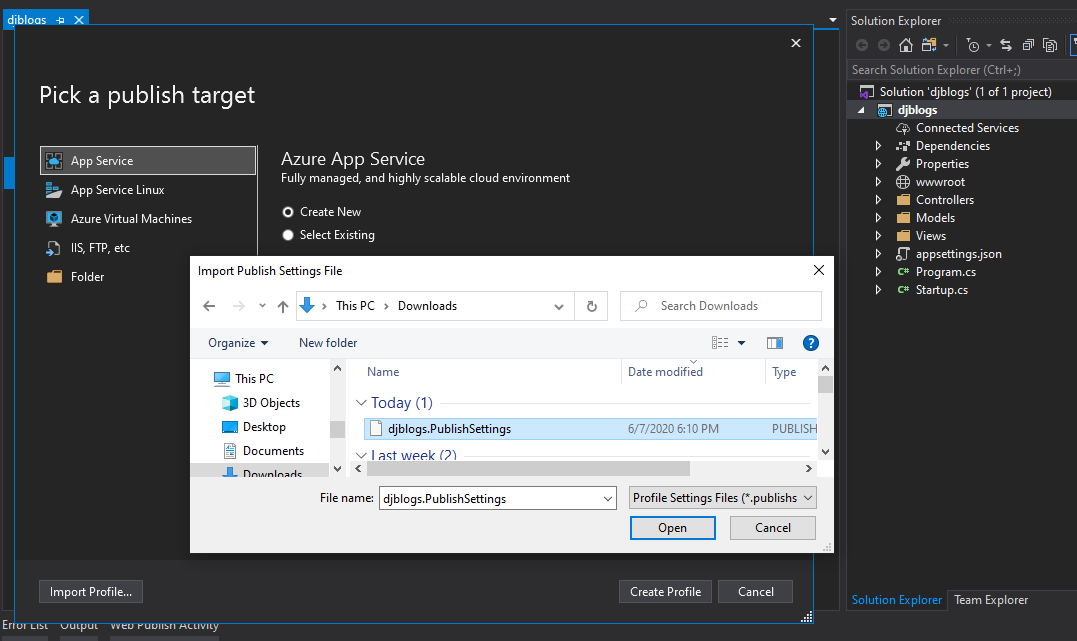
Task: Click the Search Downloads field
Action: [x=721, y=306]
